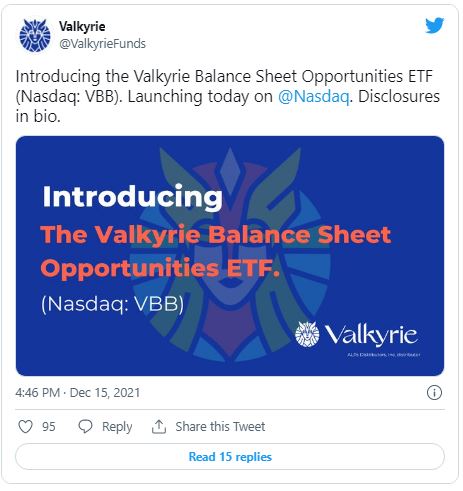The width and height of the screenshot is (463, 491).
Task: Click the @ValkyrieFunds handle
Action: point(102,44)
